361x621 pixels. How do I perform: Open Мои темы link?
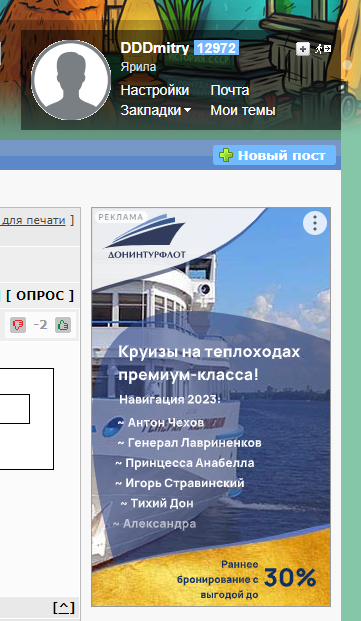tap(243, 110)
